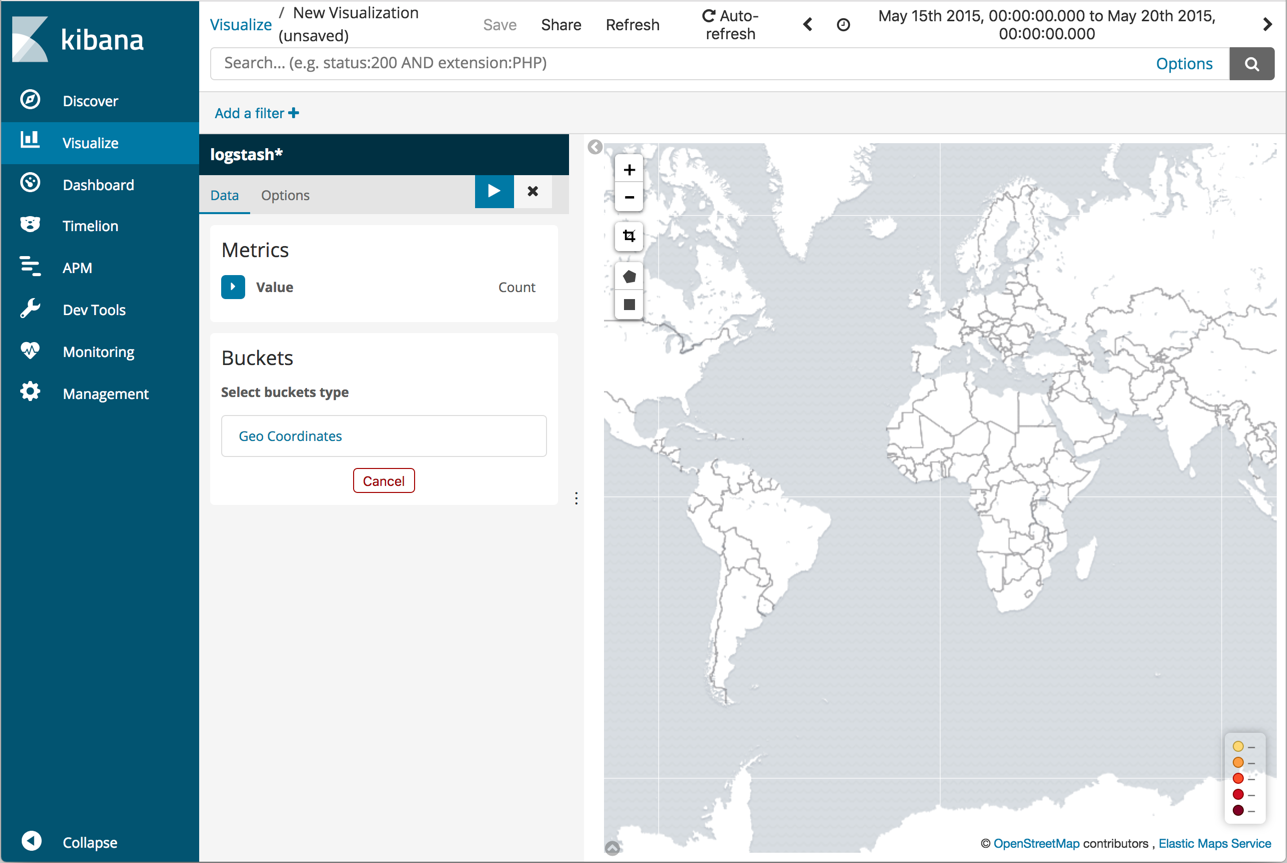Screen dimensions: 1287x863
Task: Zoom out on the map
Action: (629, 197)
